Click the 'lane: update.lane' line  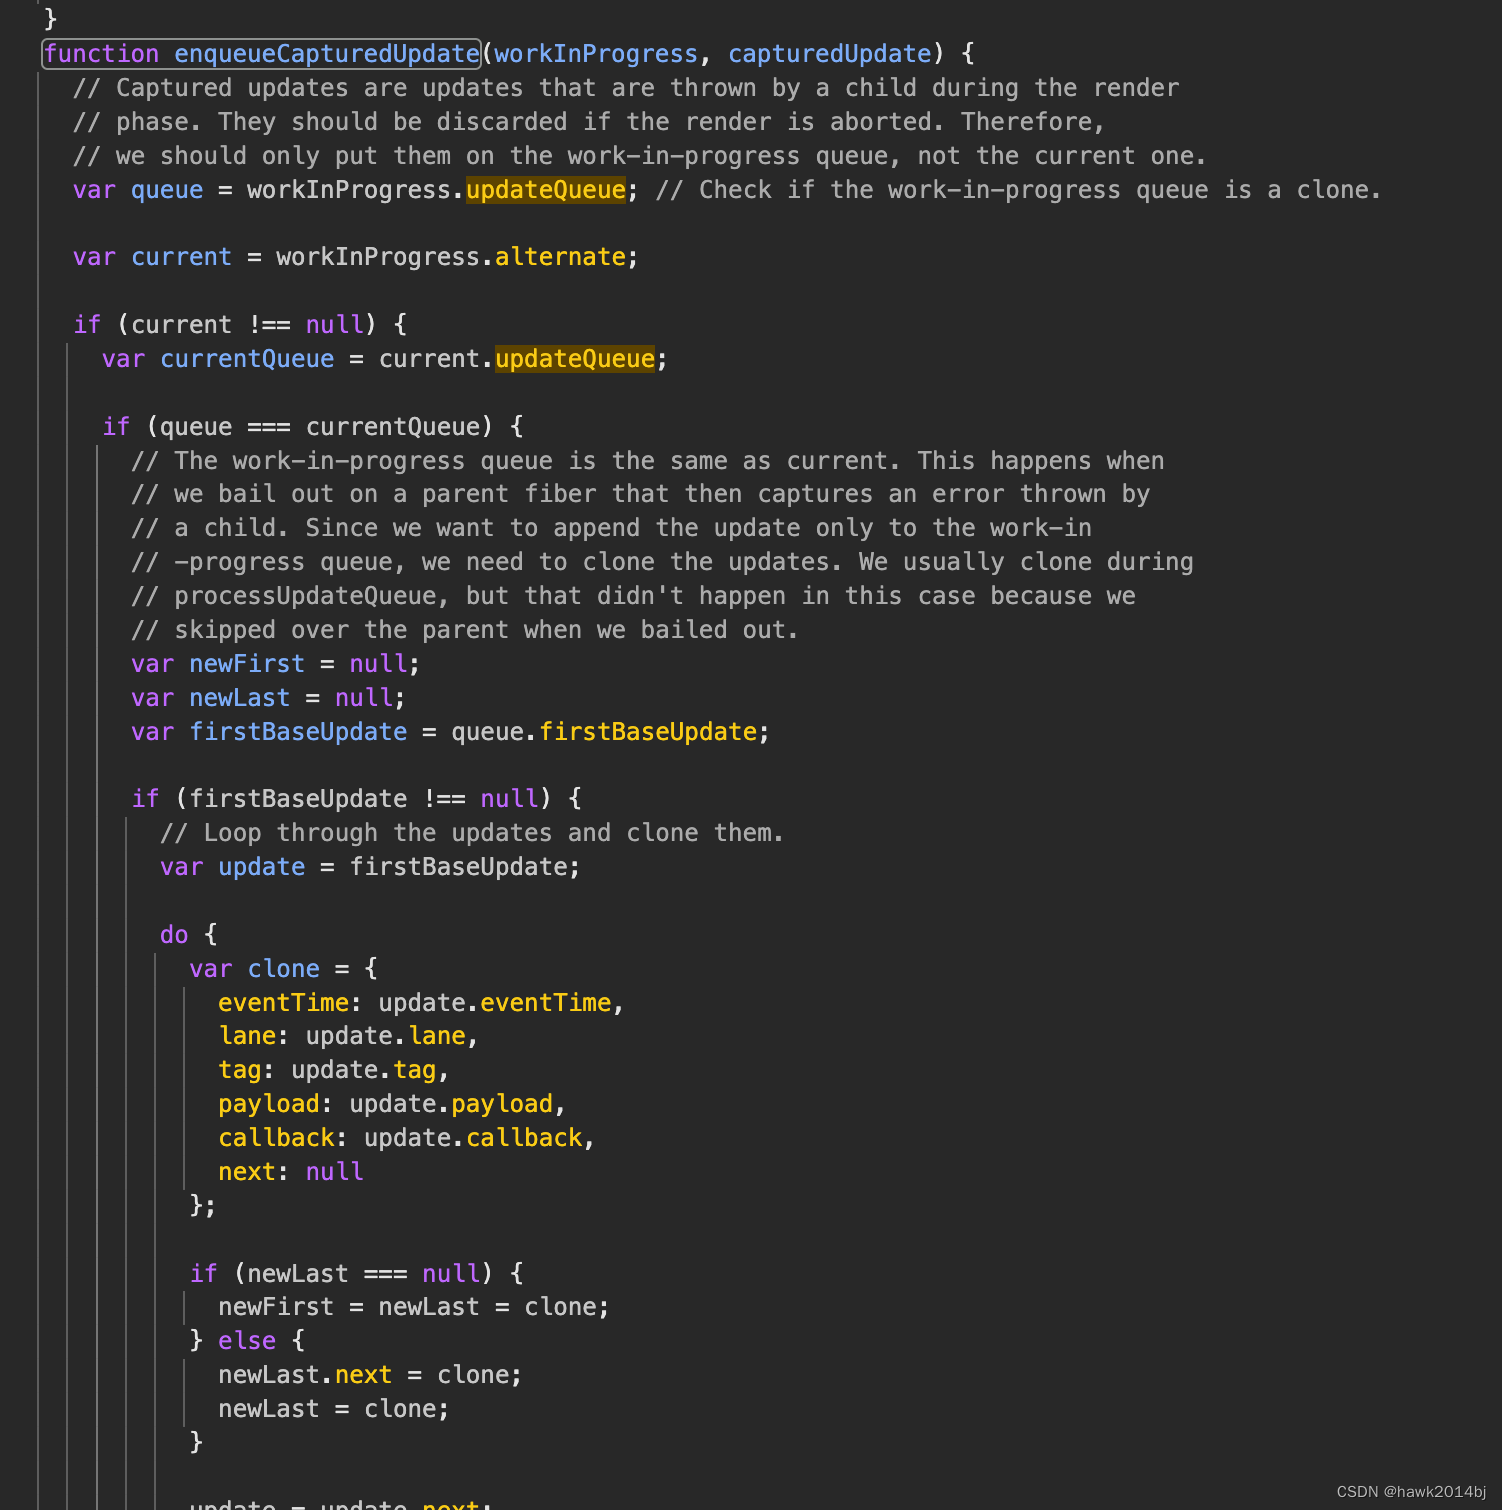(348, 1036)
